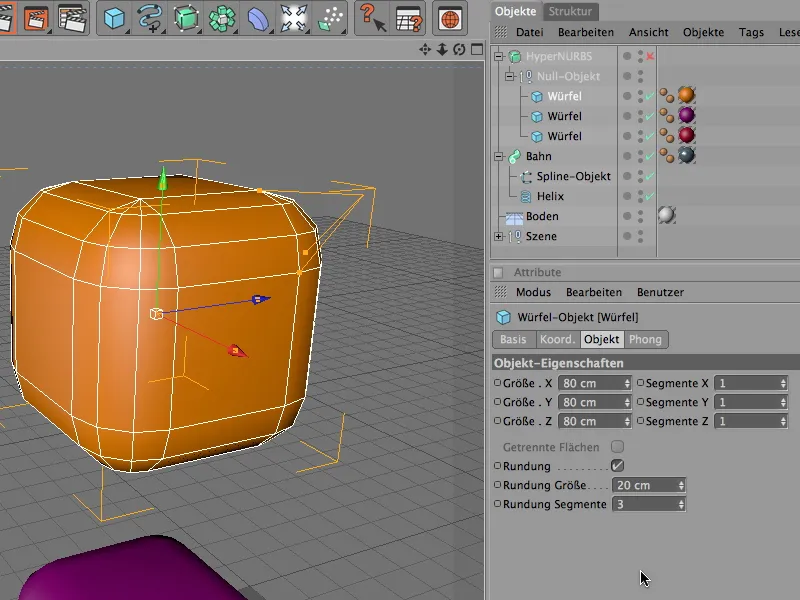
Task: Click the blue Z axis arrow handle
Action: [x=261, y=299]
